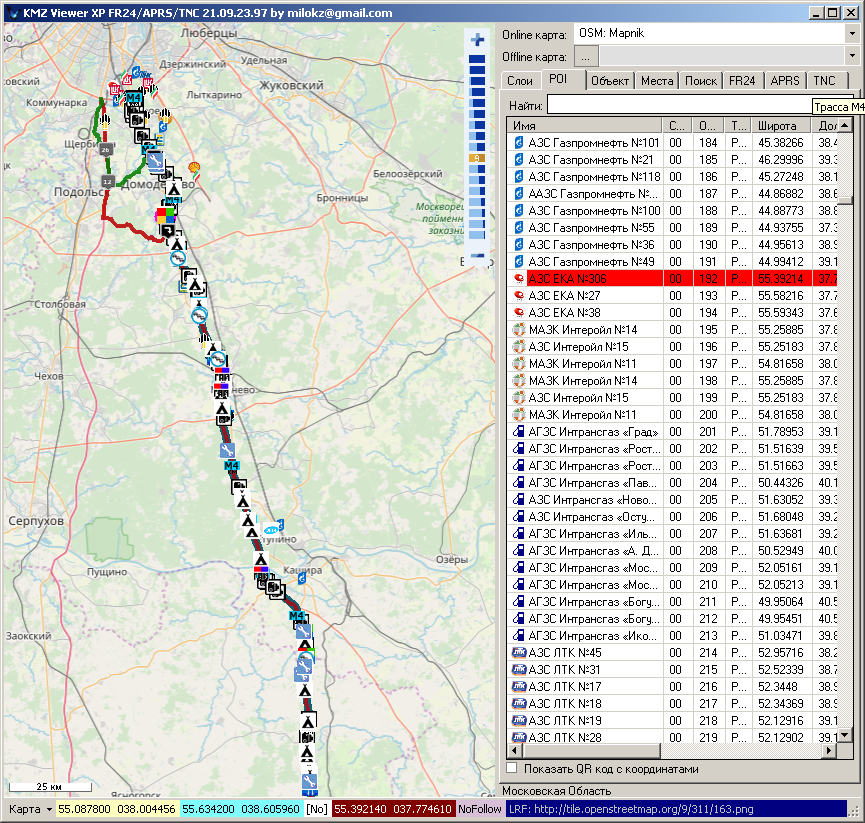Click the Shell station icon near Domodedovo
Viewport: 865px width, 823px height.
pyautogui.click(x=194, y=169)
